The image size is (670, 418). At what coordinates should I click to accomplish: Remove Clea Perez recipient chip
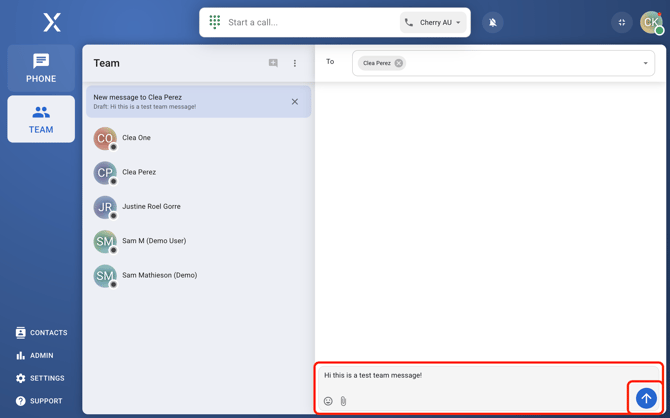pyautogui.click(x=399, y=63)
